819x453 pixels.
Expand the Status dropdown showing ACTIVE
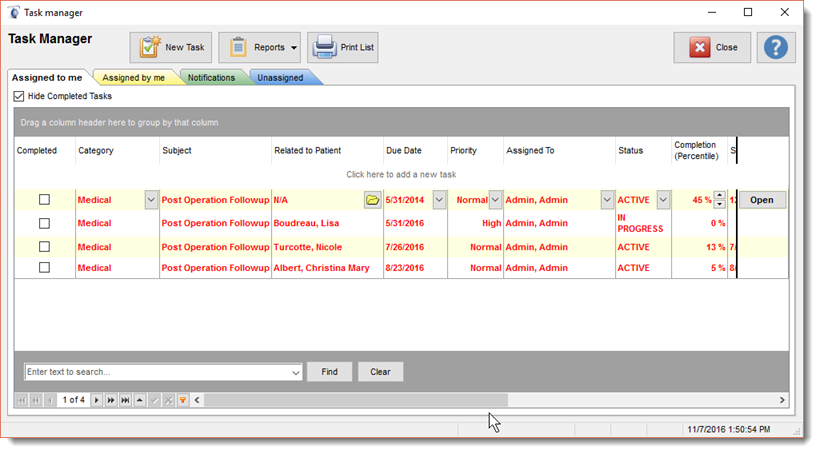662,200
